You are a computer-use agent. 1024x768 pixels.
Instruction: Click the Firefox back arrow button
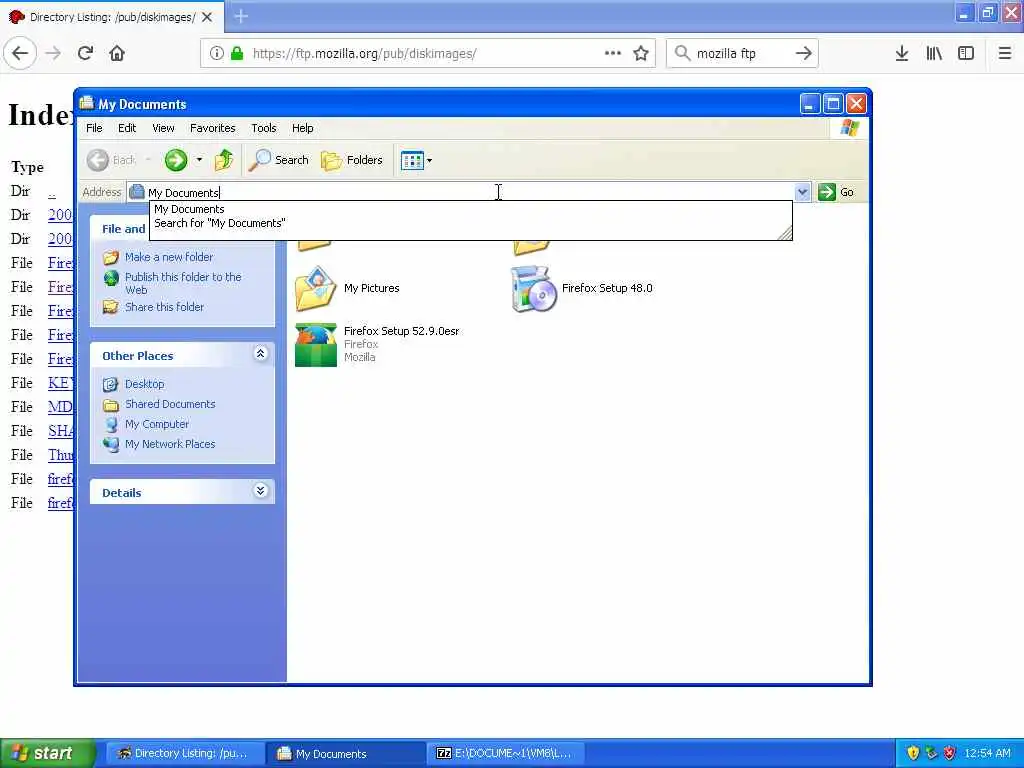[x=20, y=53]
